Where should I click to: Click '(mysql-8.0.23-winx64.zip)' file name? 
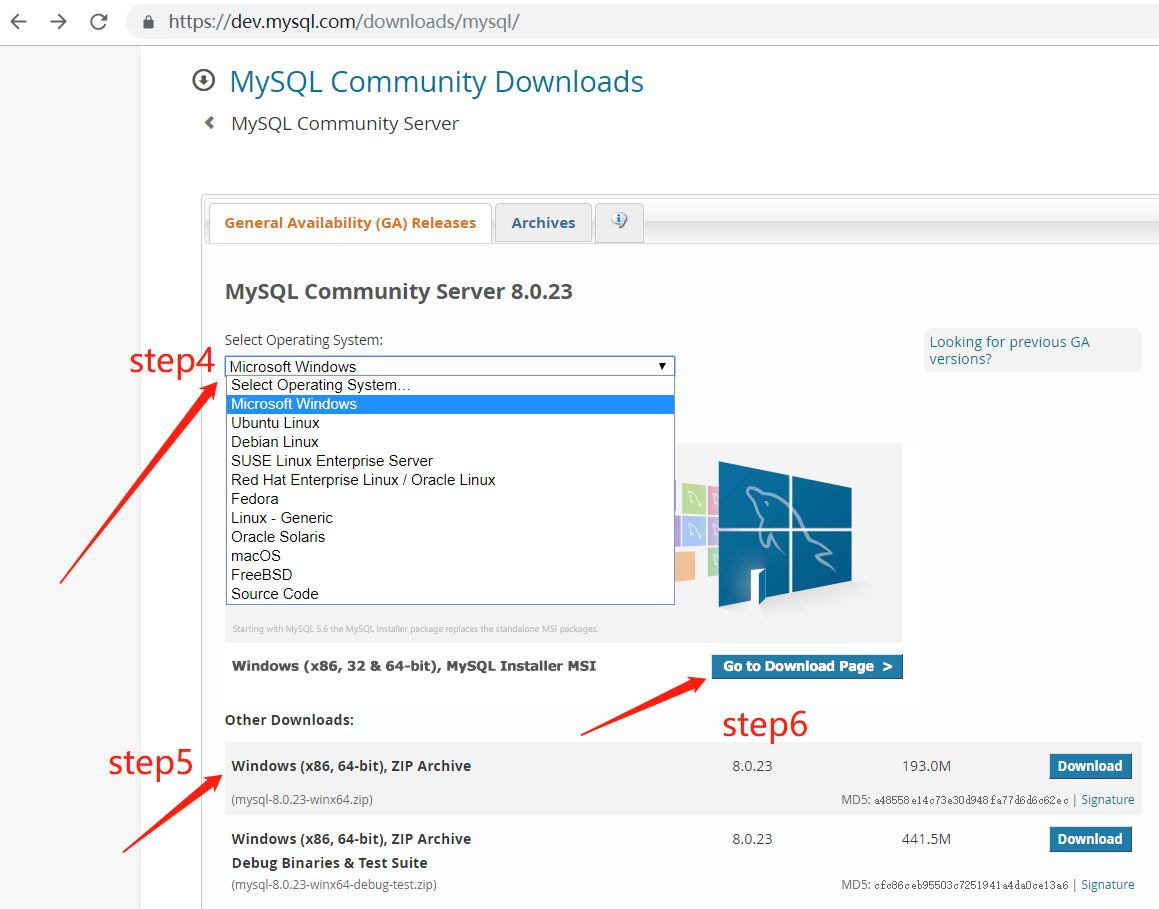(302, 800)
